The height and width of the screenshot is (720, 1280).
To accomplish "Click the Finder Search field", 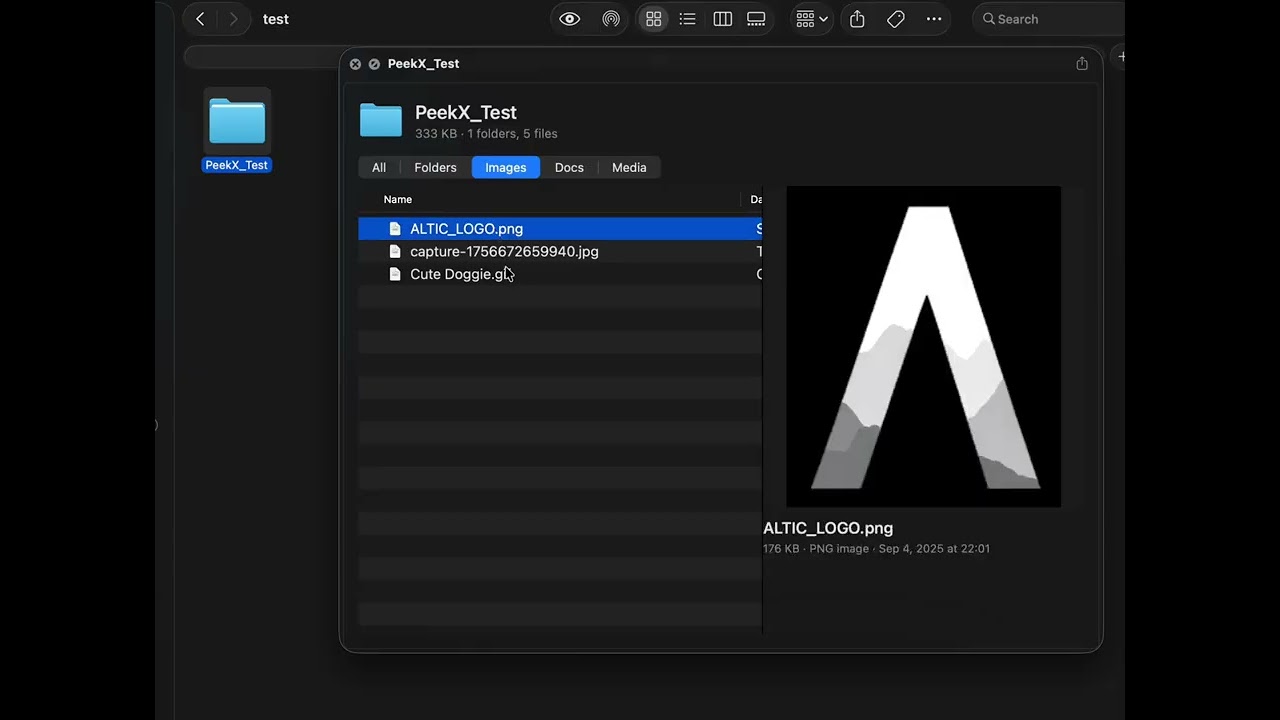I will click(x=1050, y=19).
